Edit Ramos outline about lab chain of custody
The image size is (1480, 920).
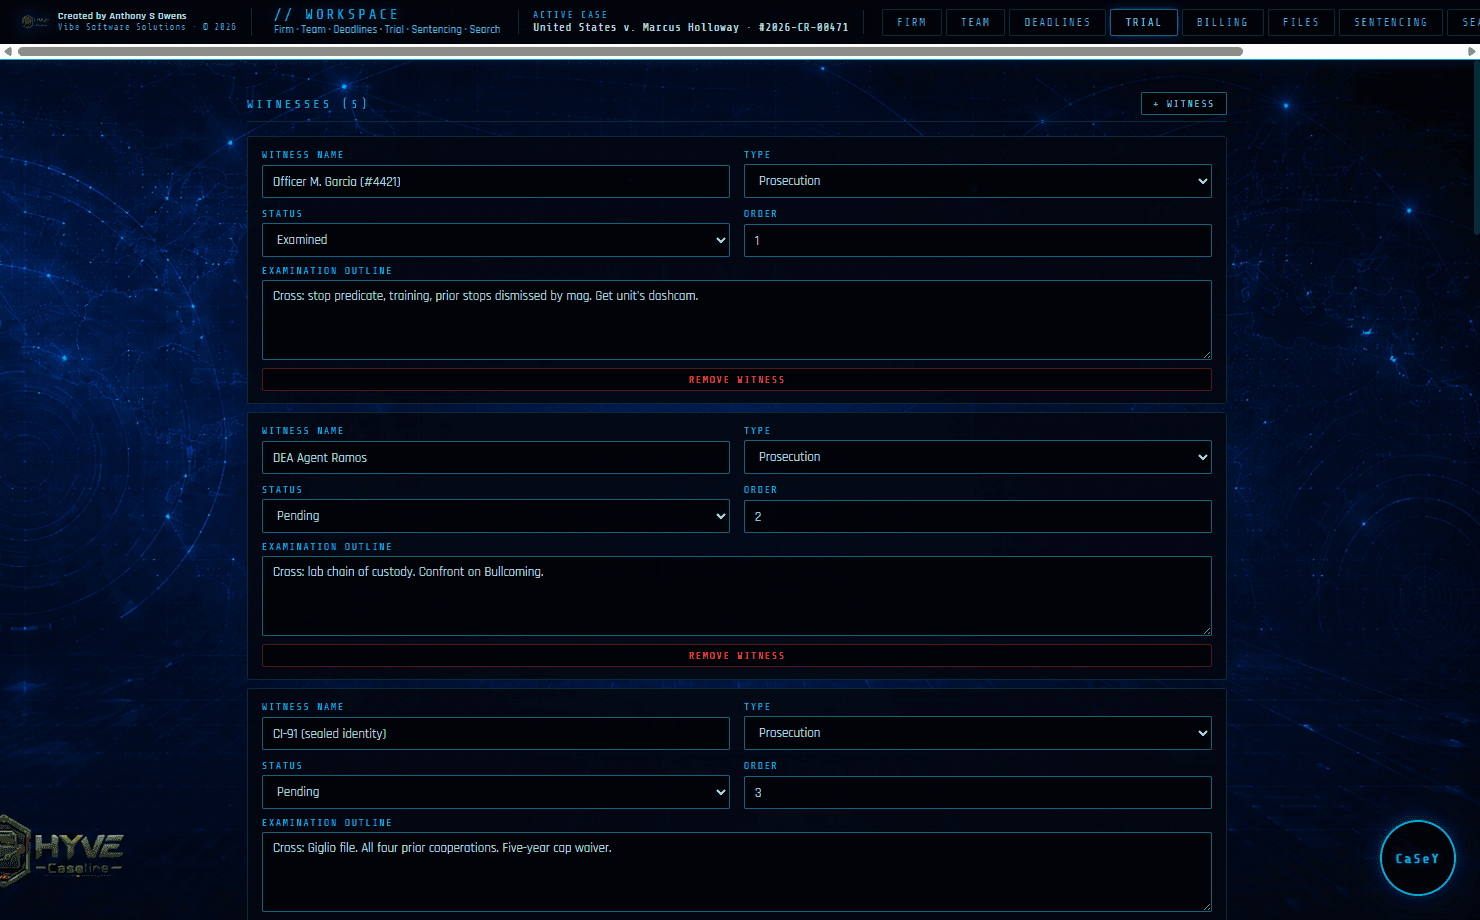click(737, 596)
